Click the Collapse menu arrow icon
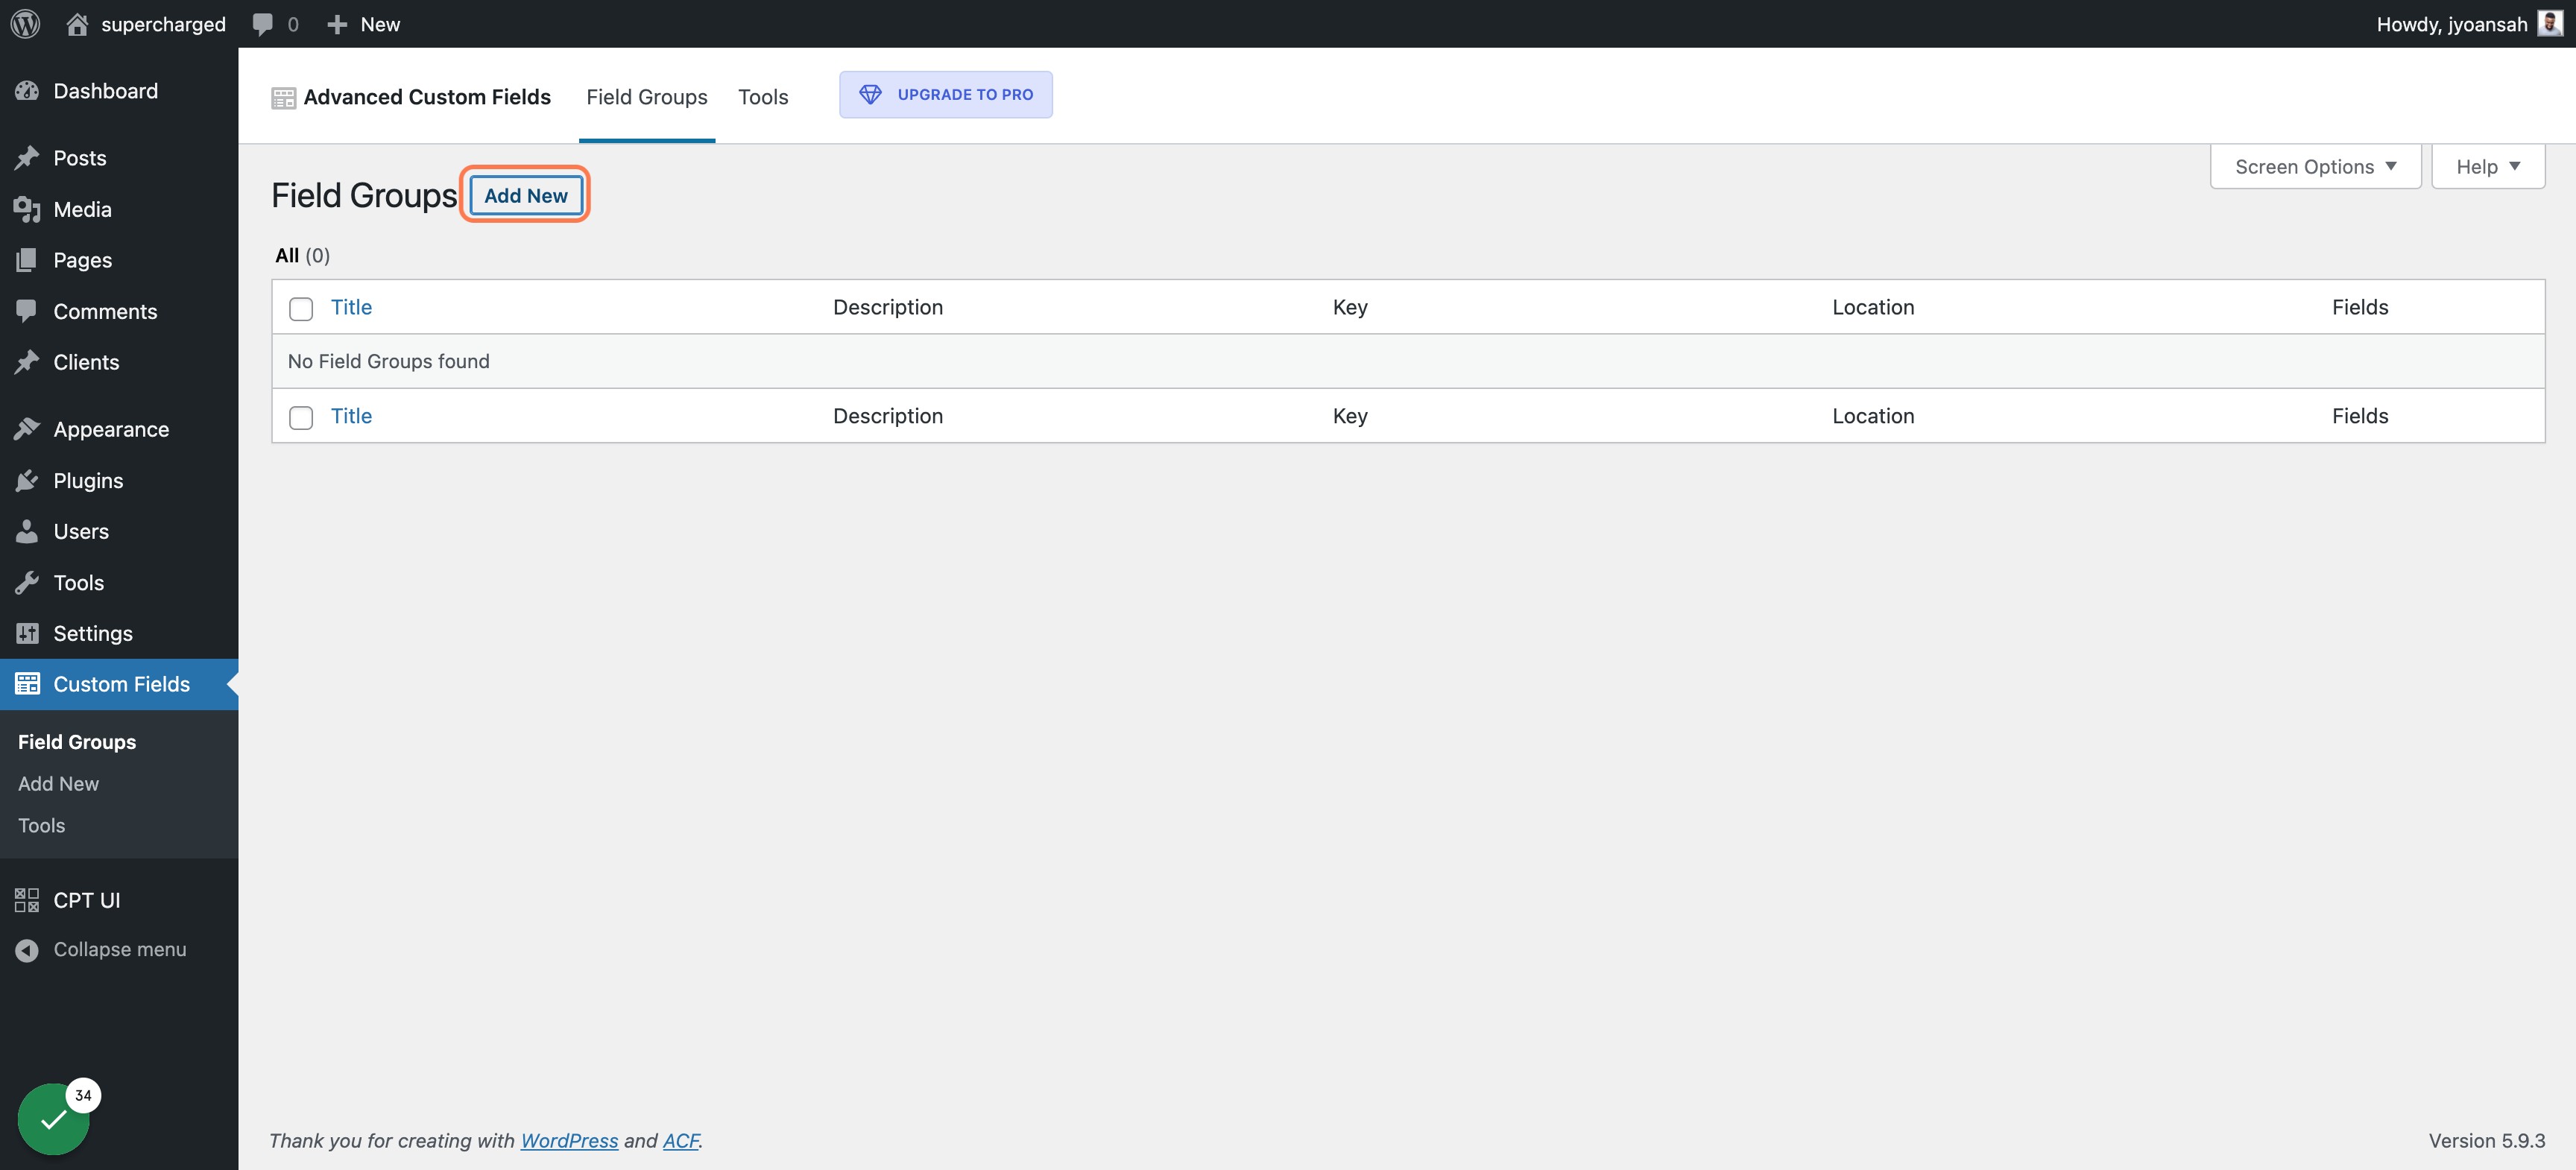Viewport: 2576px width, 1170px height. click(x=27, y=950)
